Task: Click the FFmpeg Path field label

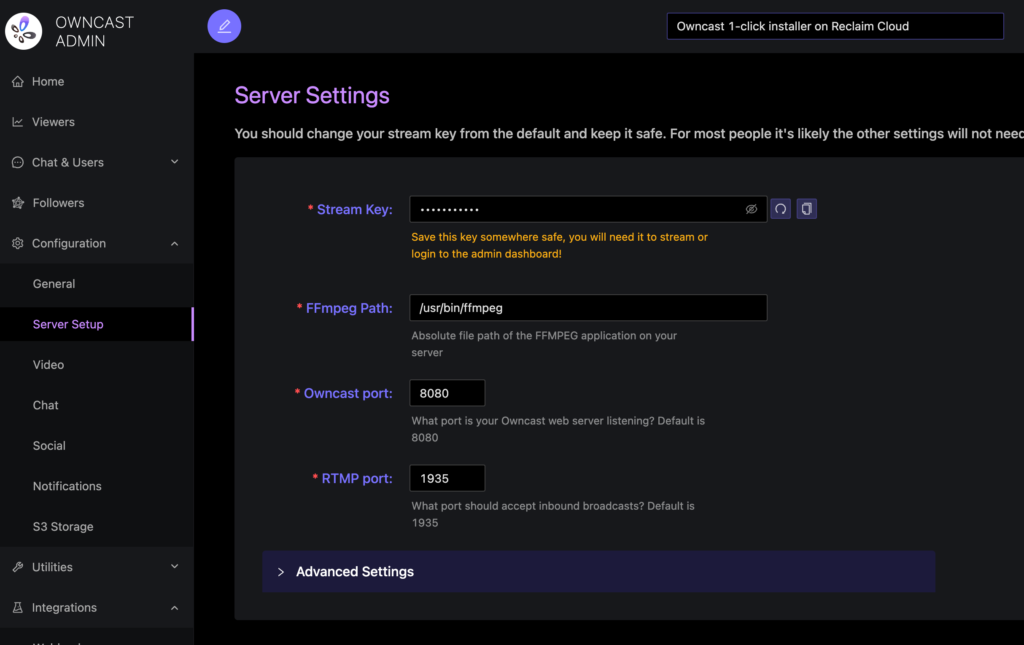Action: pos(349,308)
